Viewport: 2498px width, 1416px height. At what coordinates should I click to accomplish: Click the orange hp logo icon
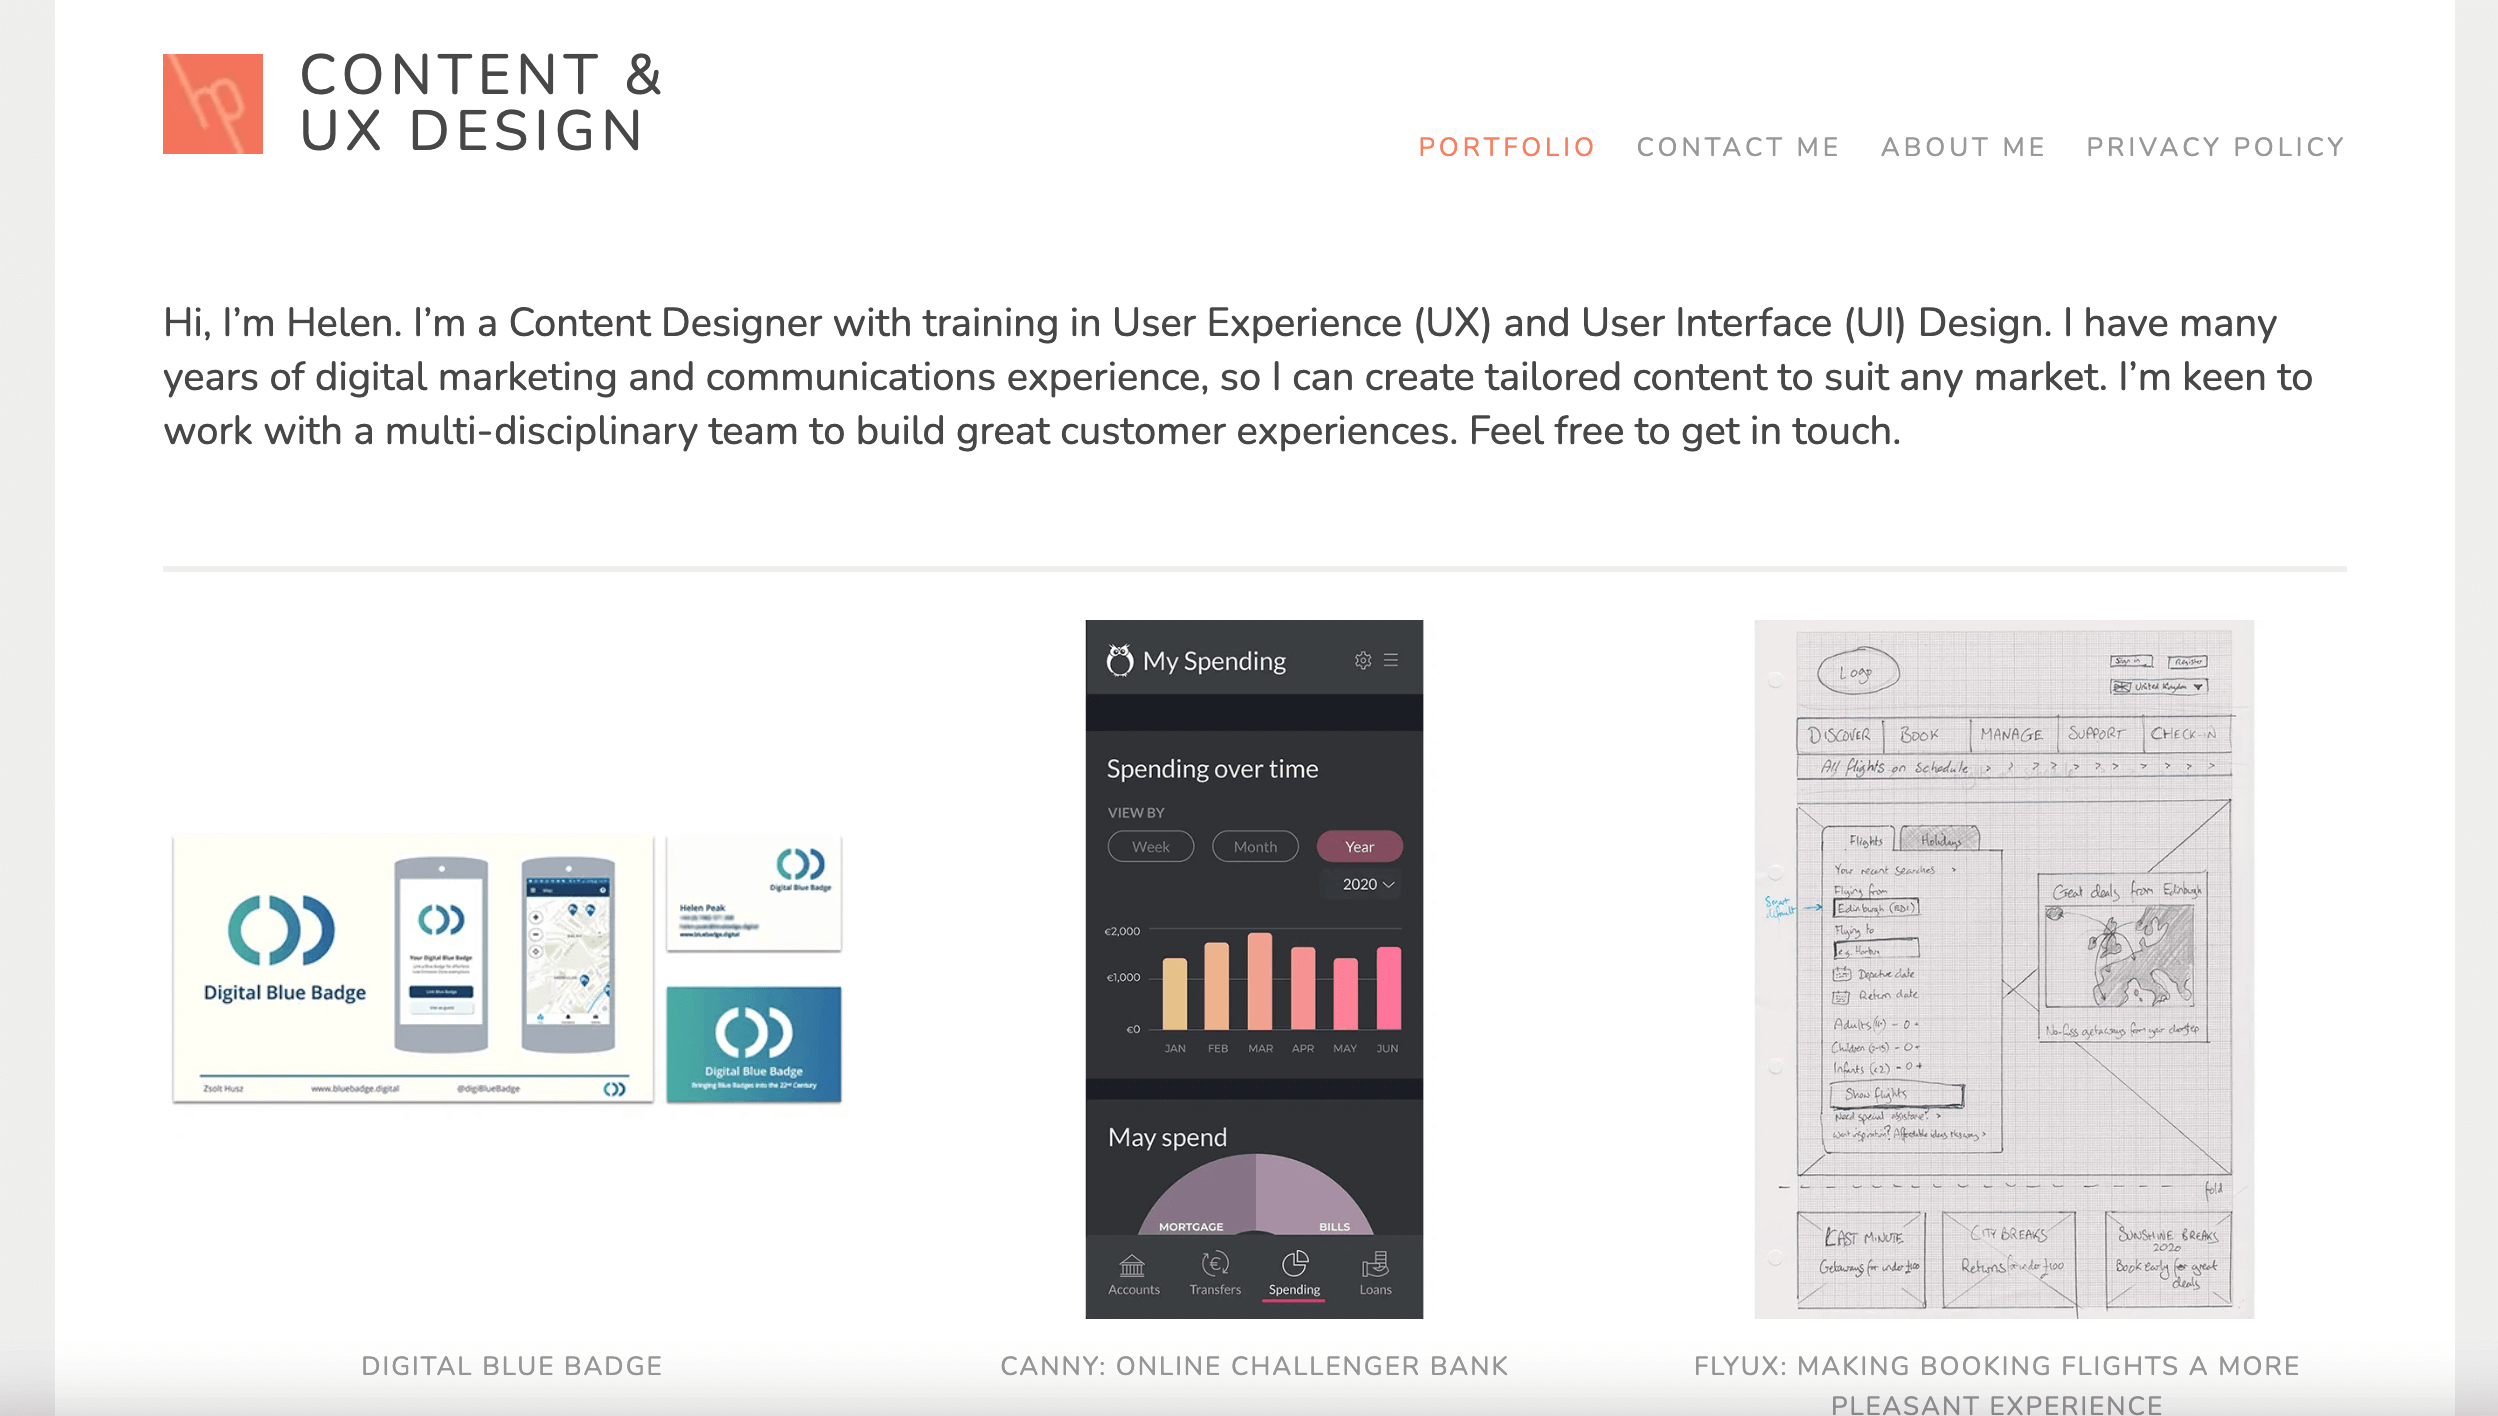coord(212,103)
